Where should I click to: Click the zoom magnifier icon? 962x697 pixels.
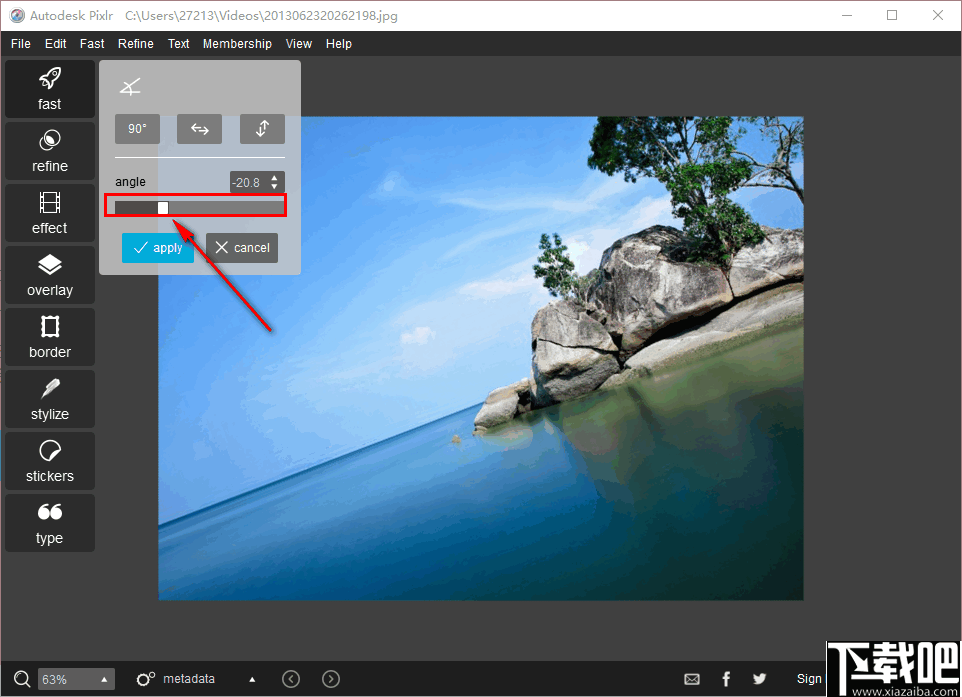(x=22, y=679)
